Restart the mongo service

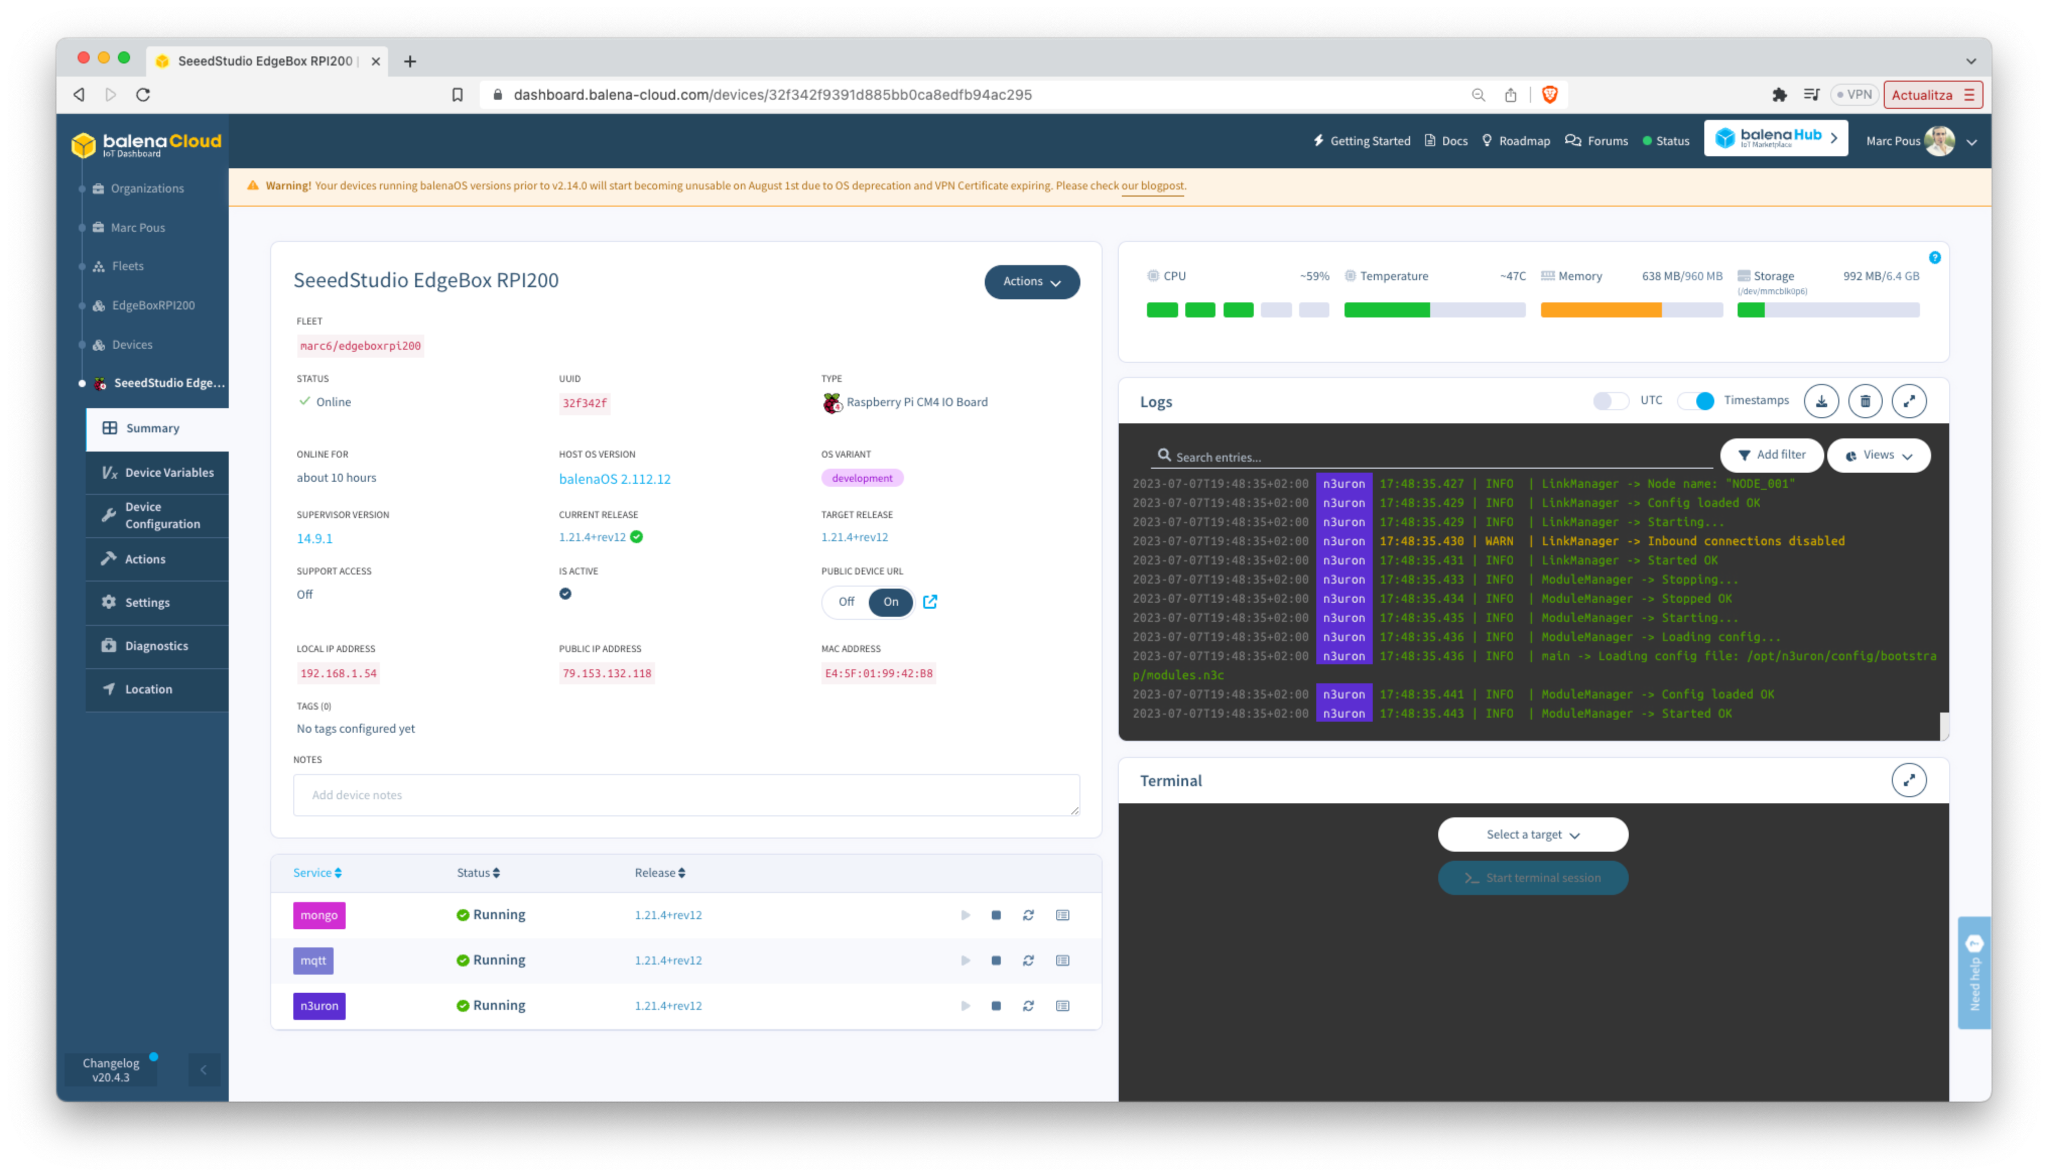tap(1028, 915)
